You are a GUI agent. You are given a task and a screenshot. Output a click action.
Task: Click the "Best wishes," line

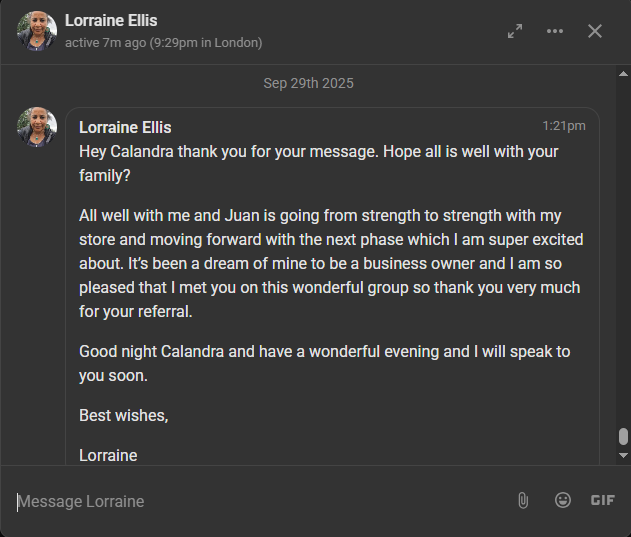click(124, 415)
